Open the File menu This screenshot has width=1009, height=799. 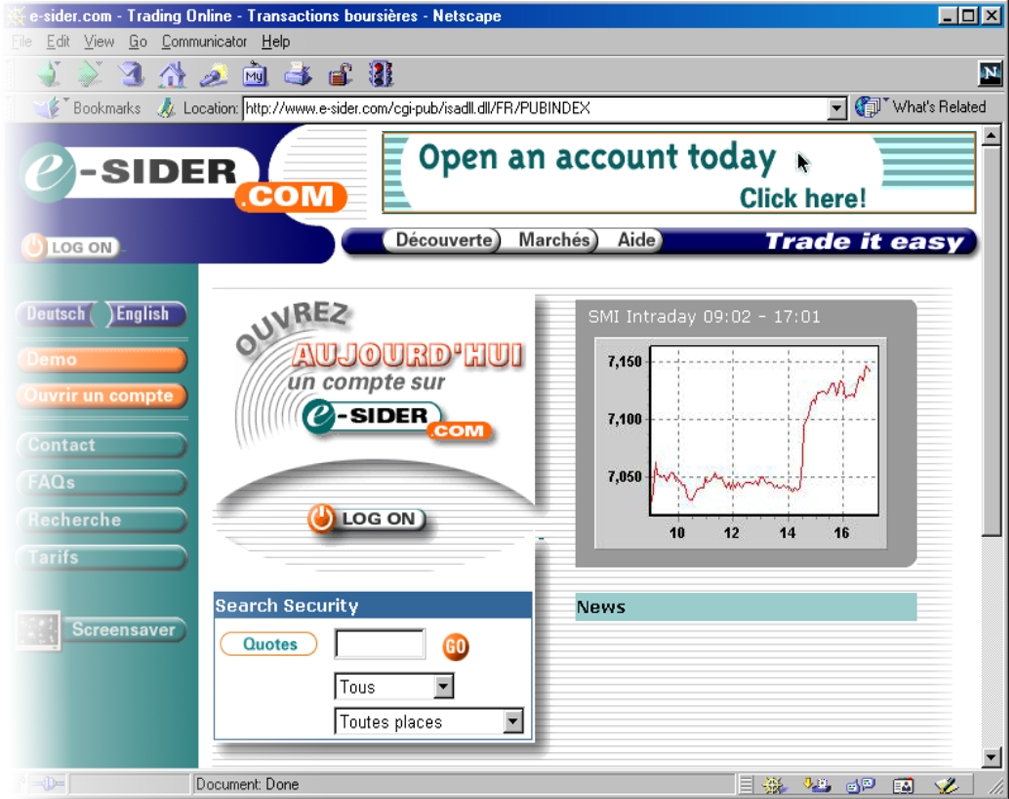21,42
